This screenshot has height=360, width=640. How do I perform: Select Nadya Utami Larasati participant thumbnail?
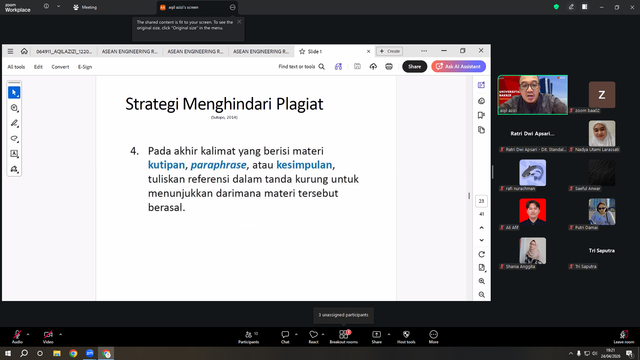click(602, 133)
